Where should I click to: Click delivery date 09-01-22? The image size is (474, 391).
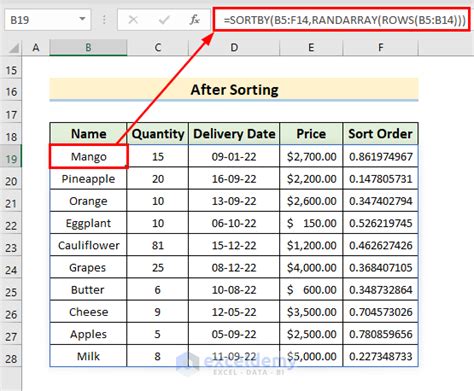(x=234, y=156)
